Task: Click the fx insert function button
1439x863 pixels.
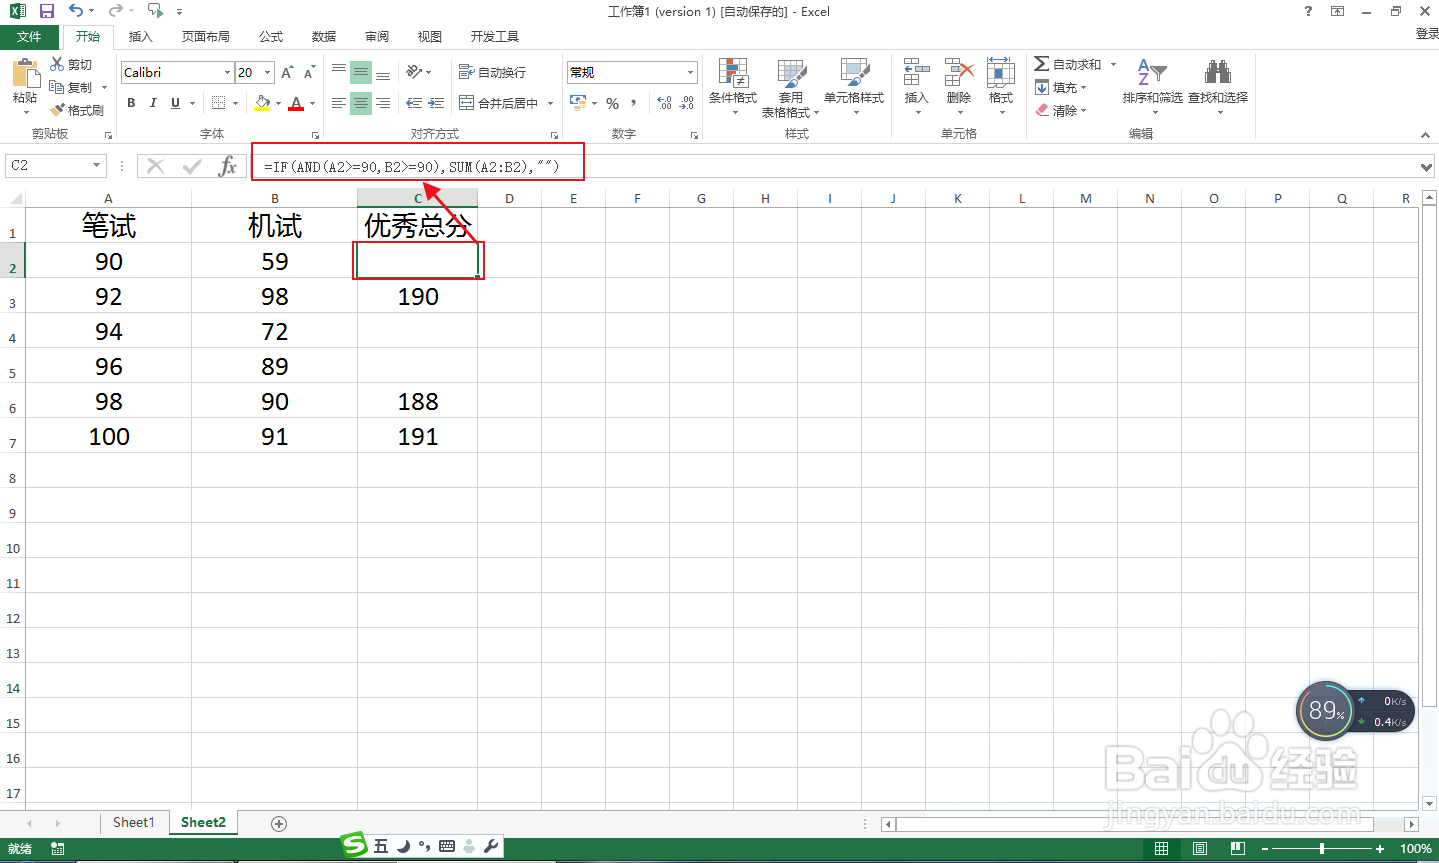Action: pos(228,166)
